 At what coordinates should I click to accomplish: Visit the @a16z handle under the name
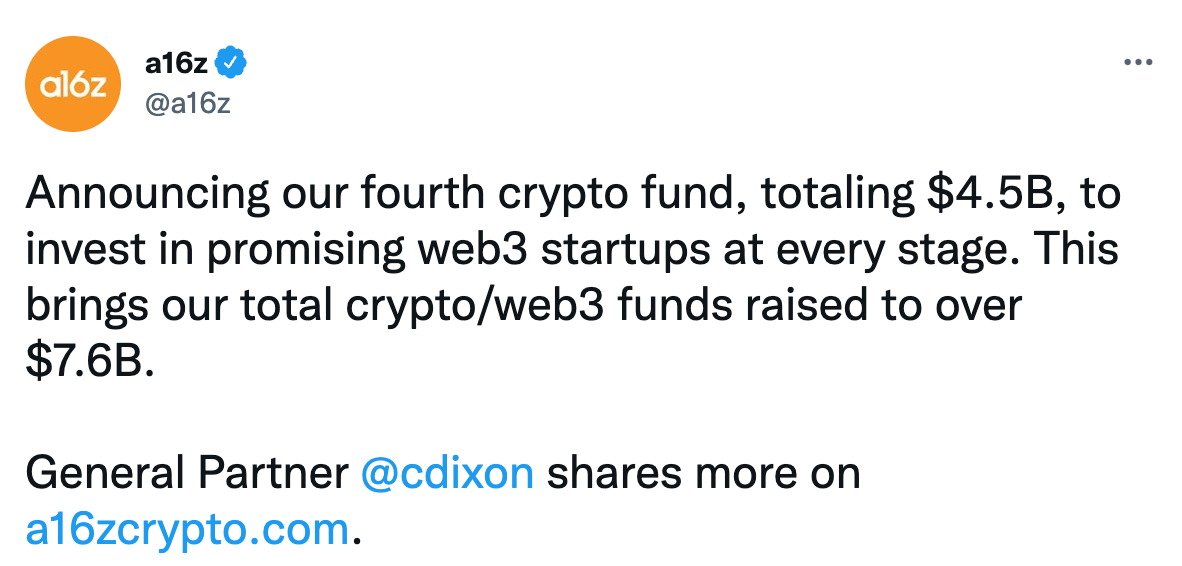coord(187,104)
